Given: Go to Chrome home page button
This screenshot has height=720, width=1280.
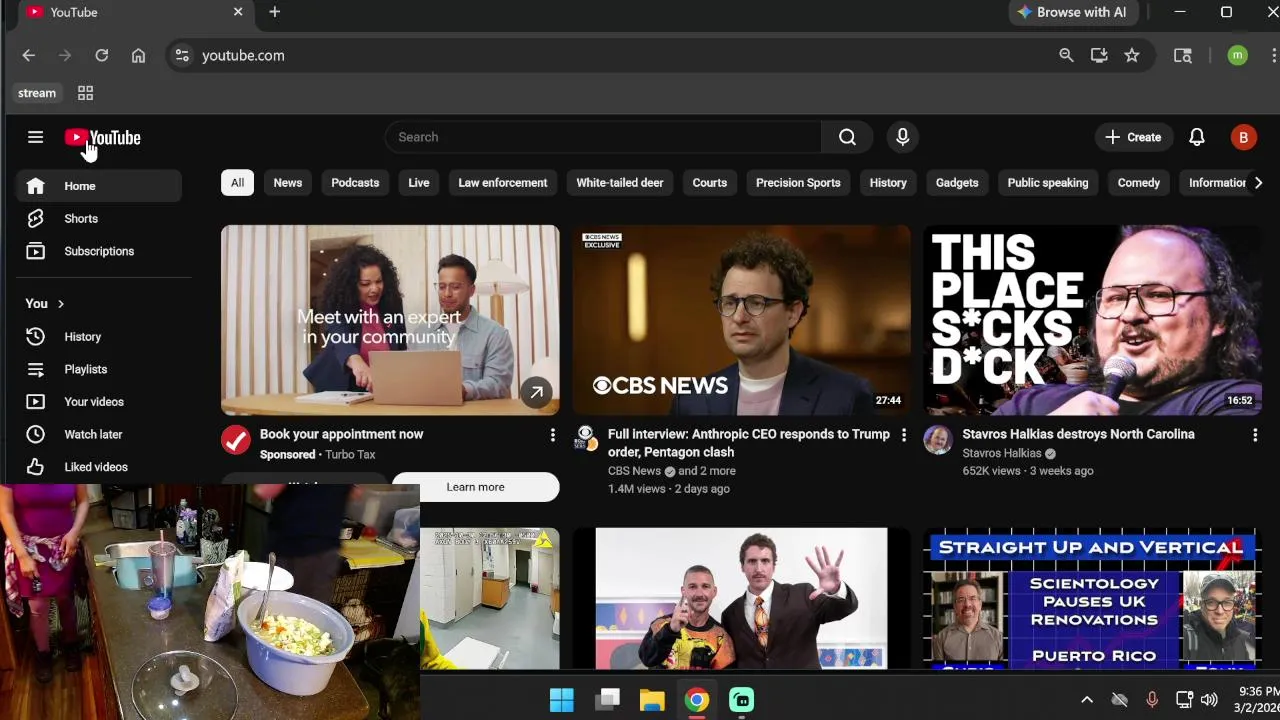Looking at the screenshot, I should (x=138, y=56).
